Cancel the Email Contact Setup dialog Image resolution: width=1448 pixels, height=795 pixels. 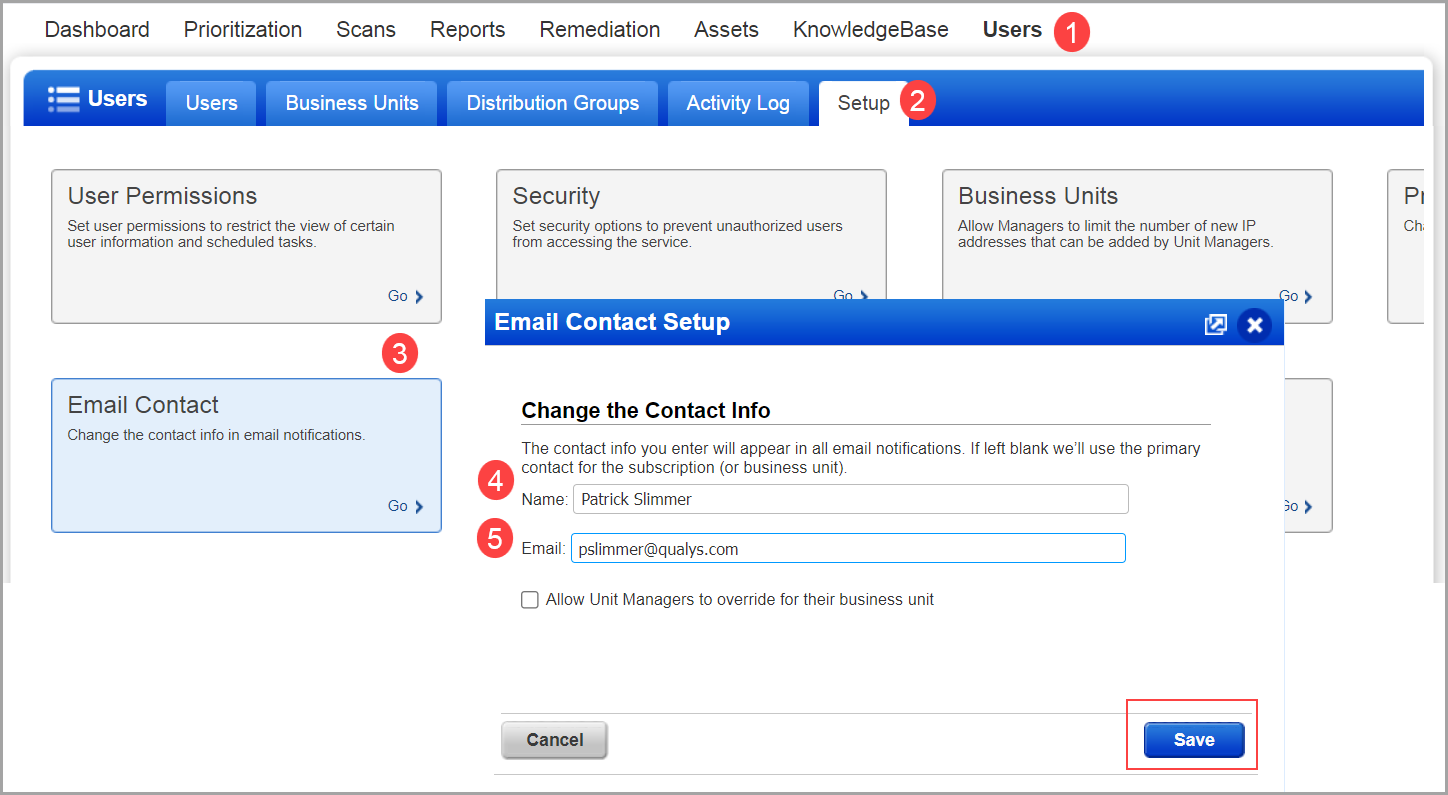pyautogui.click(x=554, y=739)
